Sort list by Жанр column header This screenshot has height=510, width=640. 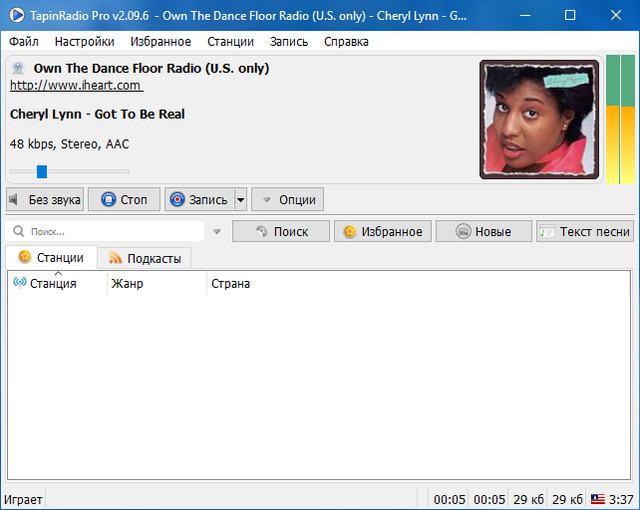pos(127,284)
